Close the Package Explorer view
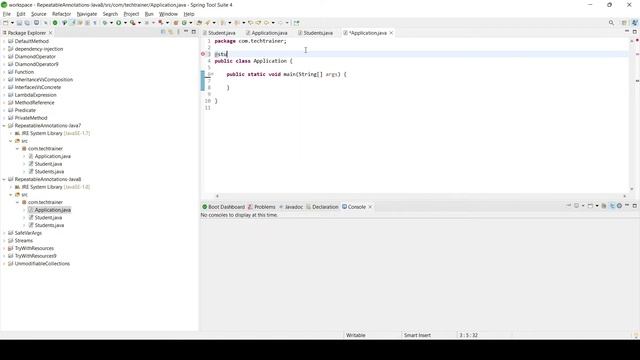Image resolution: width=640 pixels, height=360 pixels. pyautogui.click(x=51, y=33)
